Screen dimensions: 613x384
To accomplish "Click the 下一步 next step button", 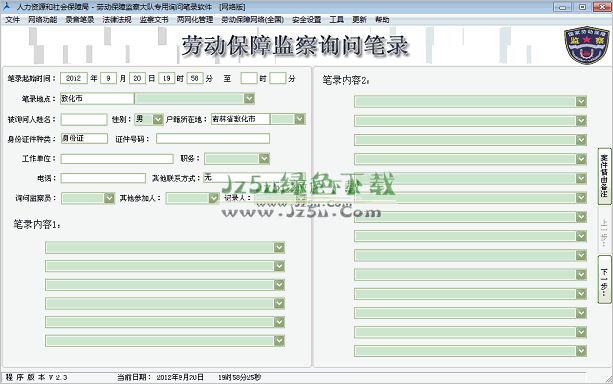I will point(604,279).
